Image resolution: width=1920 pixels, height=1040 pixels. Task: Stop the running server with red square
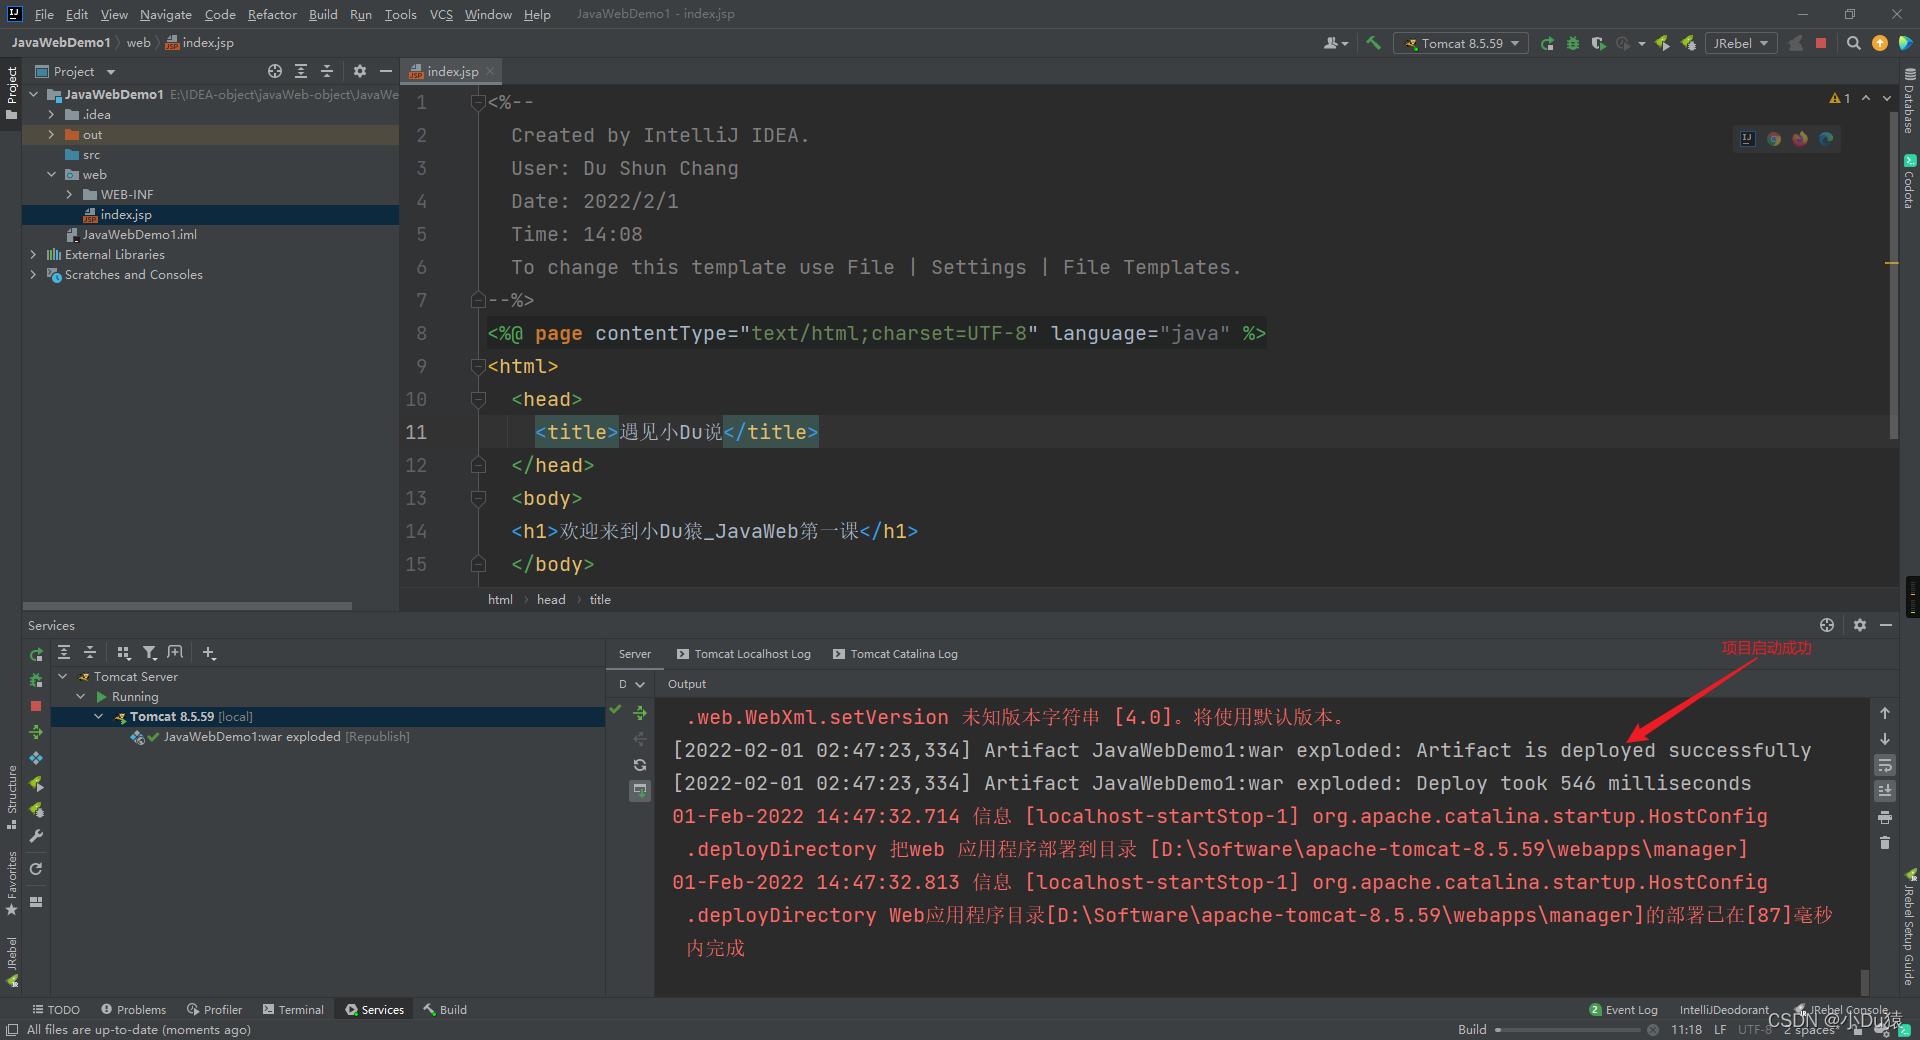click(1821, 43)
